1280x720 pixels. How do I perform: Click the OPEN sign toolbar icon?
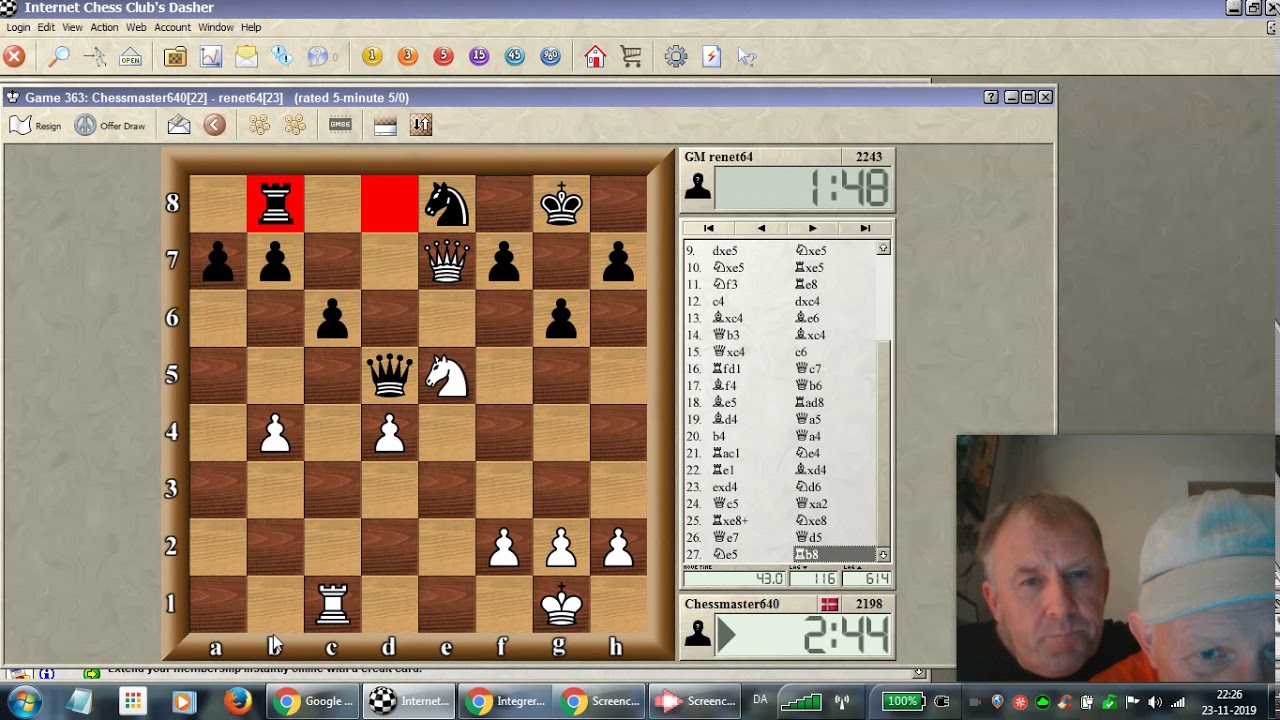click(131, 57)
